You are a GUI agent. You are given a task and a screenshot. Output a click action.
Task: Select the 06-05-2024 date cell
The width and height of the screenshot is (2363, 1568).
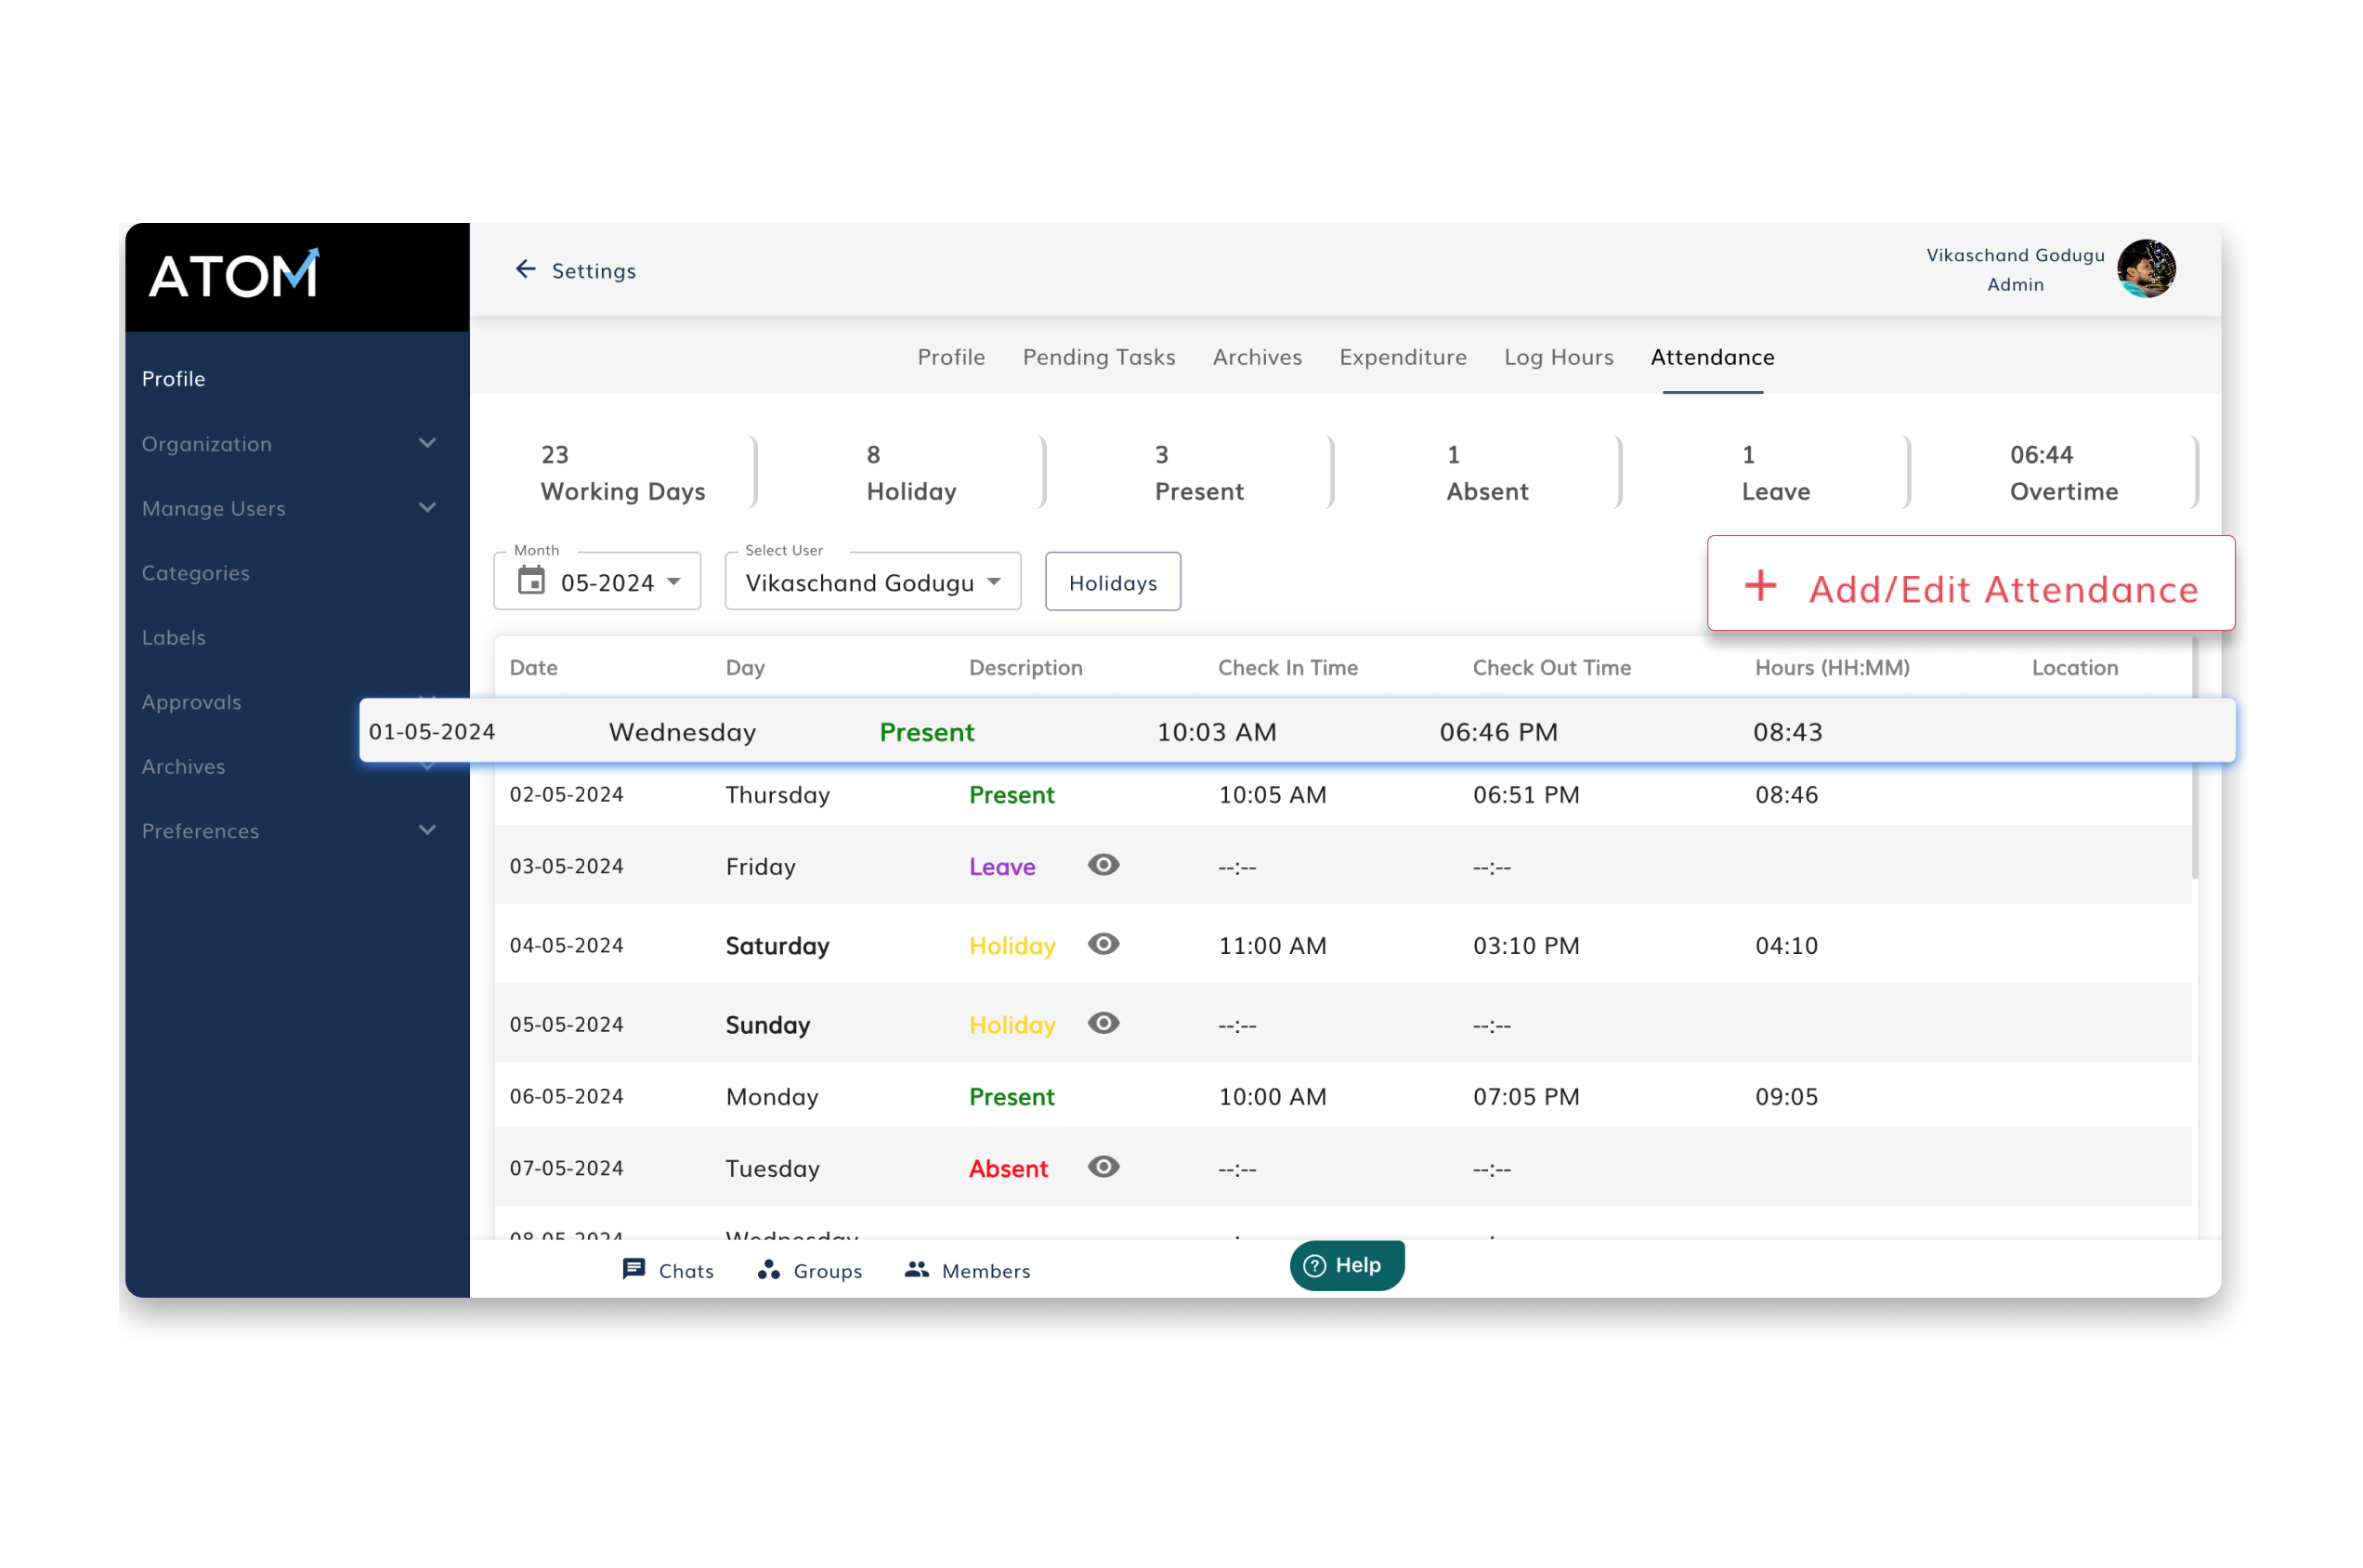566,1096
